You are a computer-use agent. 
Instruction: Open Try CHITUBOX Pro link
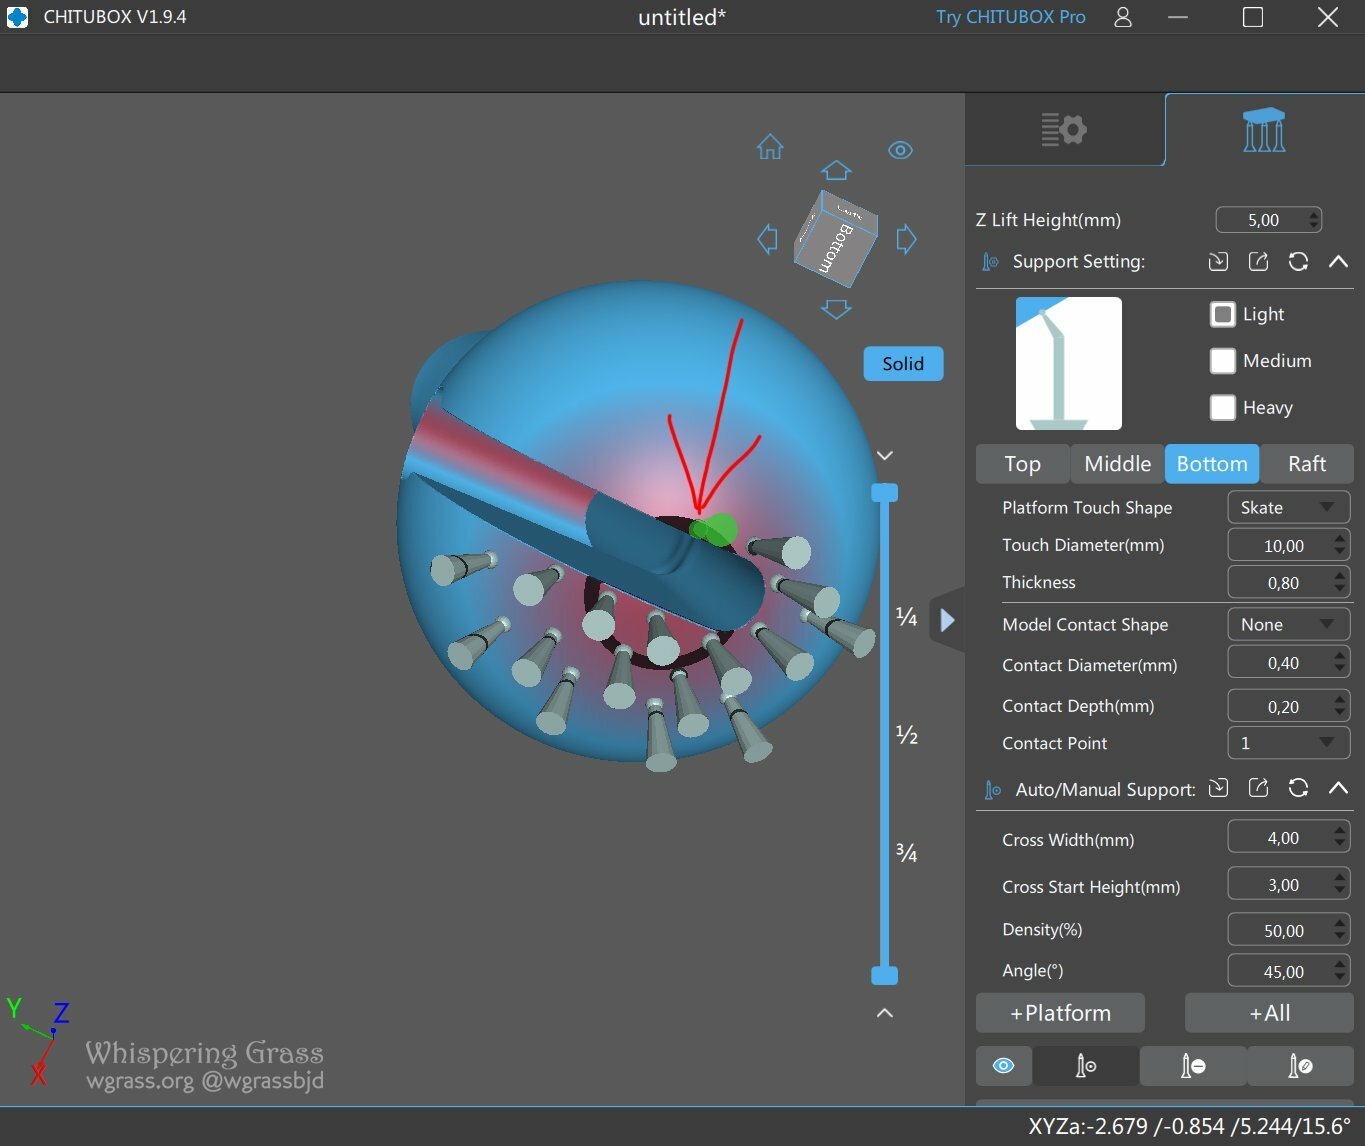coord(1010,17)
